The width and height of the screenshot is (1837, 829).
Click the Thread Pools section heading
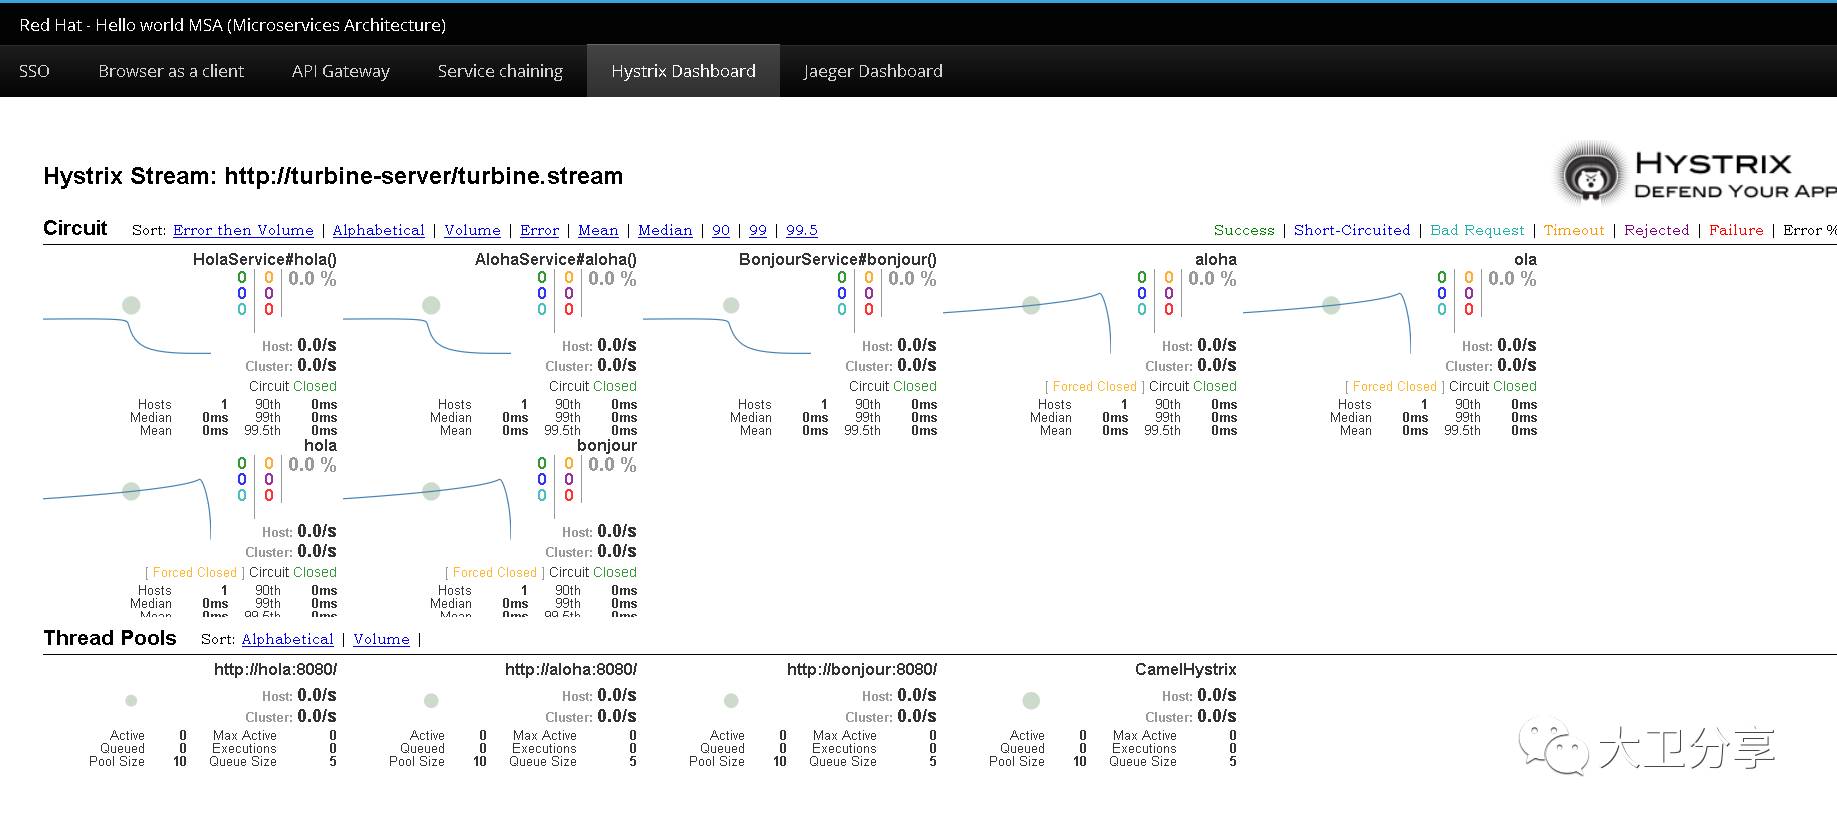110,638
